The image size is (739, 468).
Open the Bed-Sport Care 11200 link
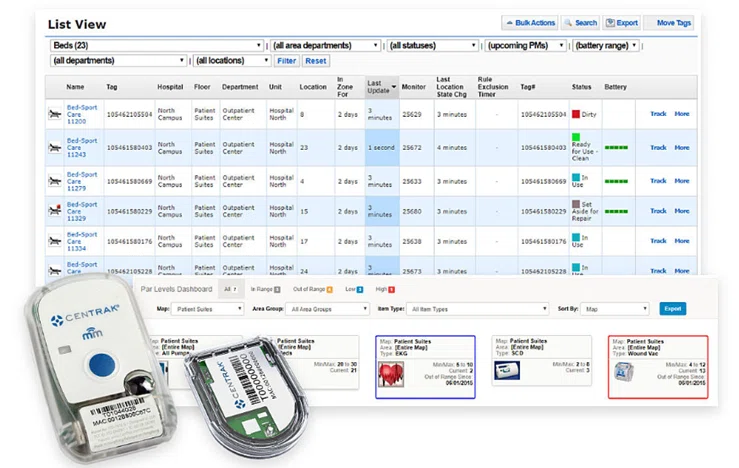point(82,114)
